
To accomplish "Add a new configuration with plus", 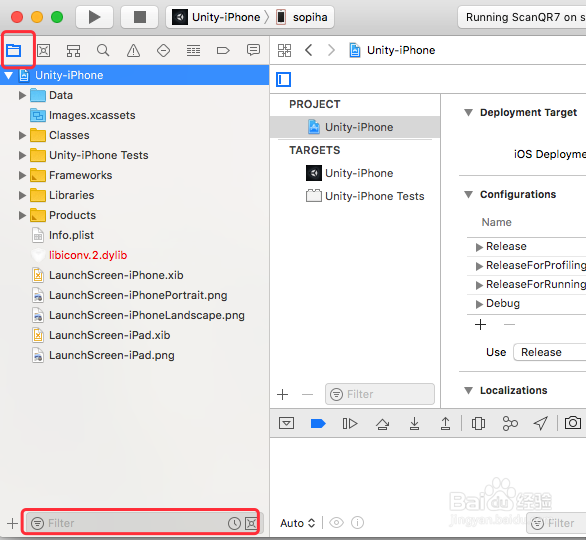I will (x=480, y=324).
